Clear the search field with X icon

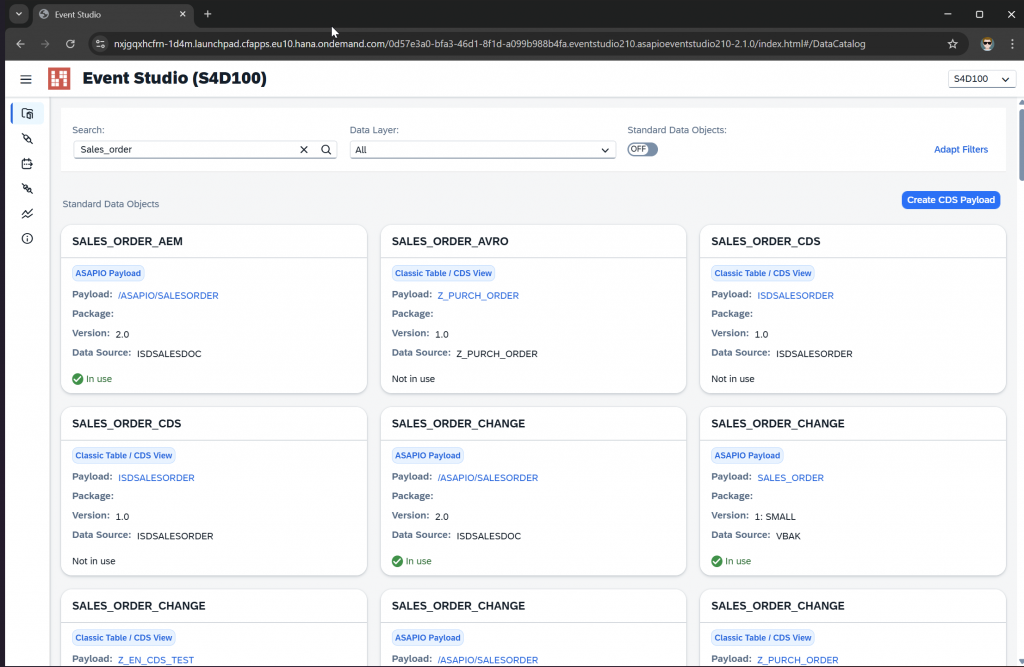point(304,149)
